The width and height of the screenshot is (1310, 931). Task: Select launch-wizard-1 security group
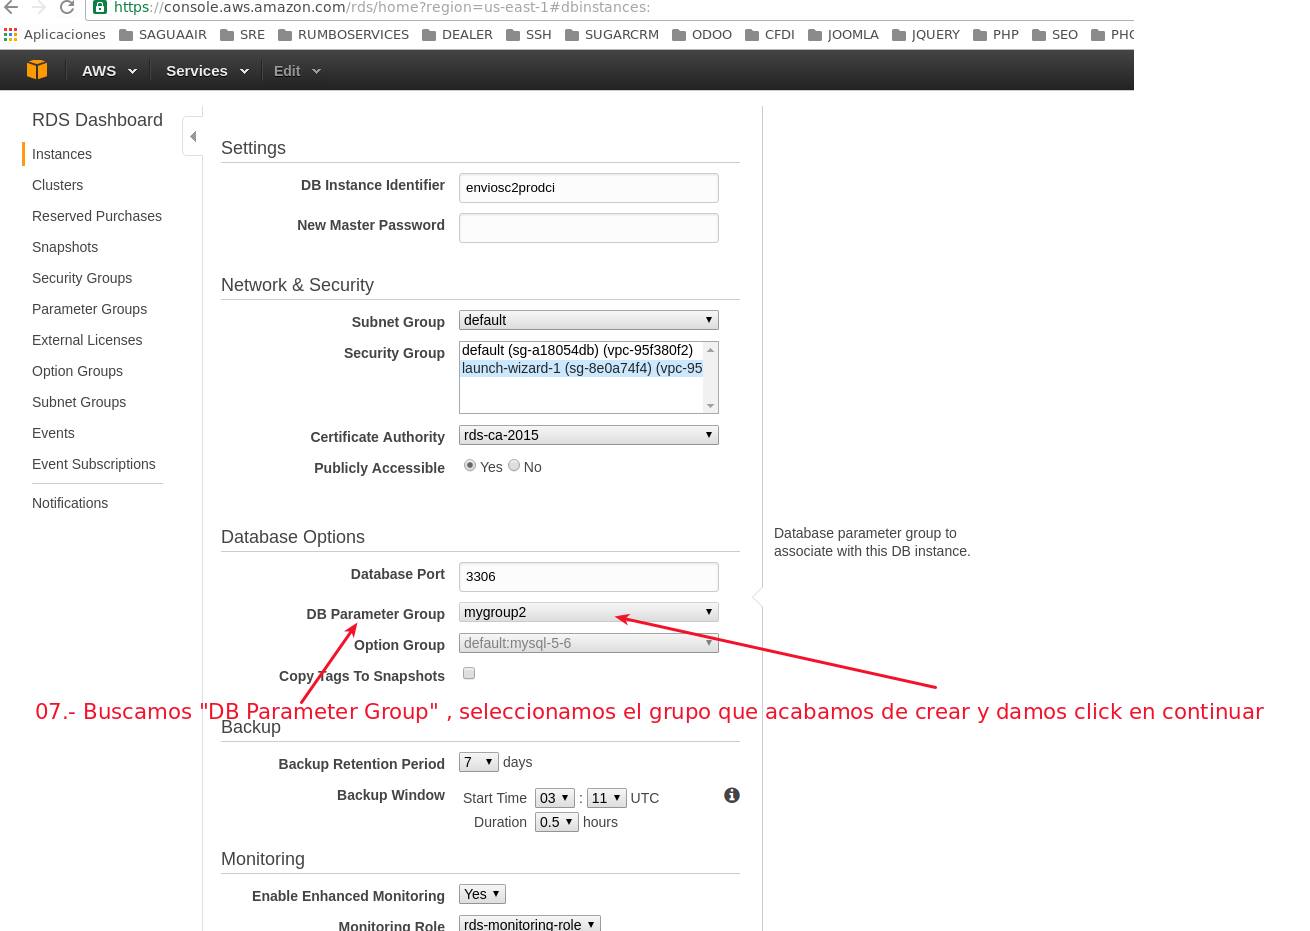[x=581, y=368]
